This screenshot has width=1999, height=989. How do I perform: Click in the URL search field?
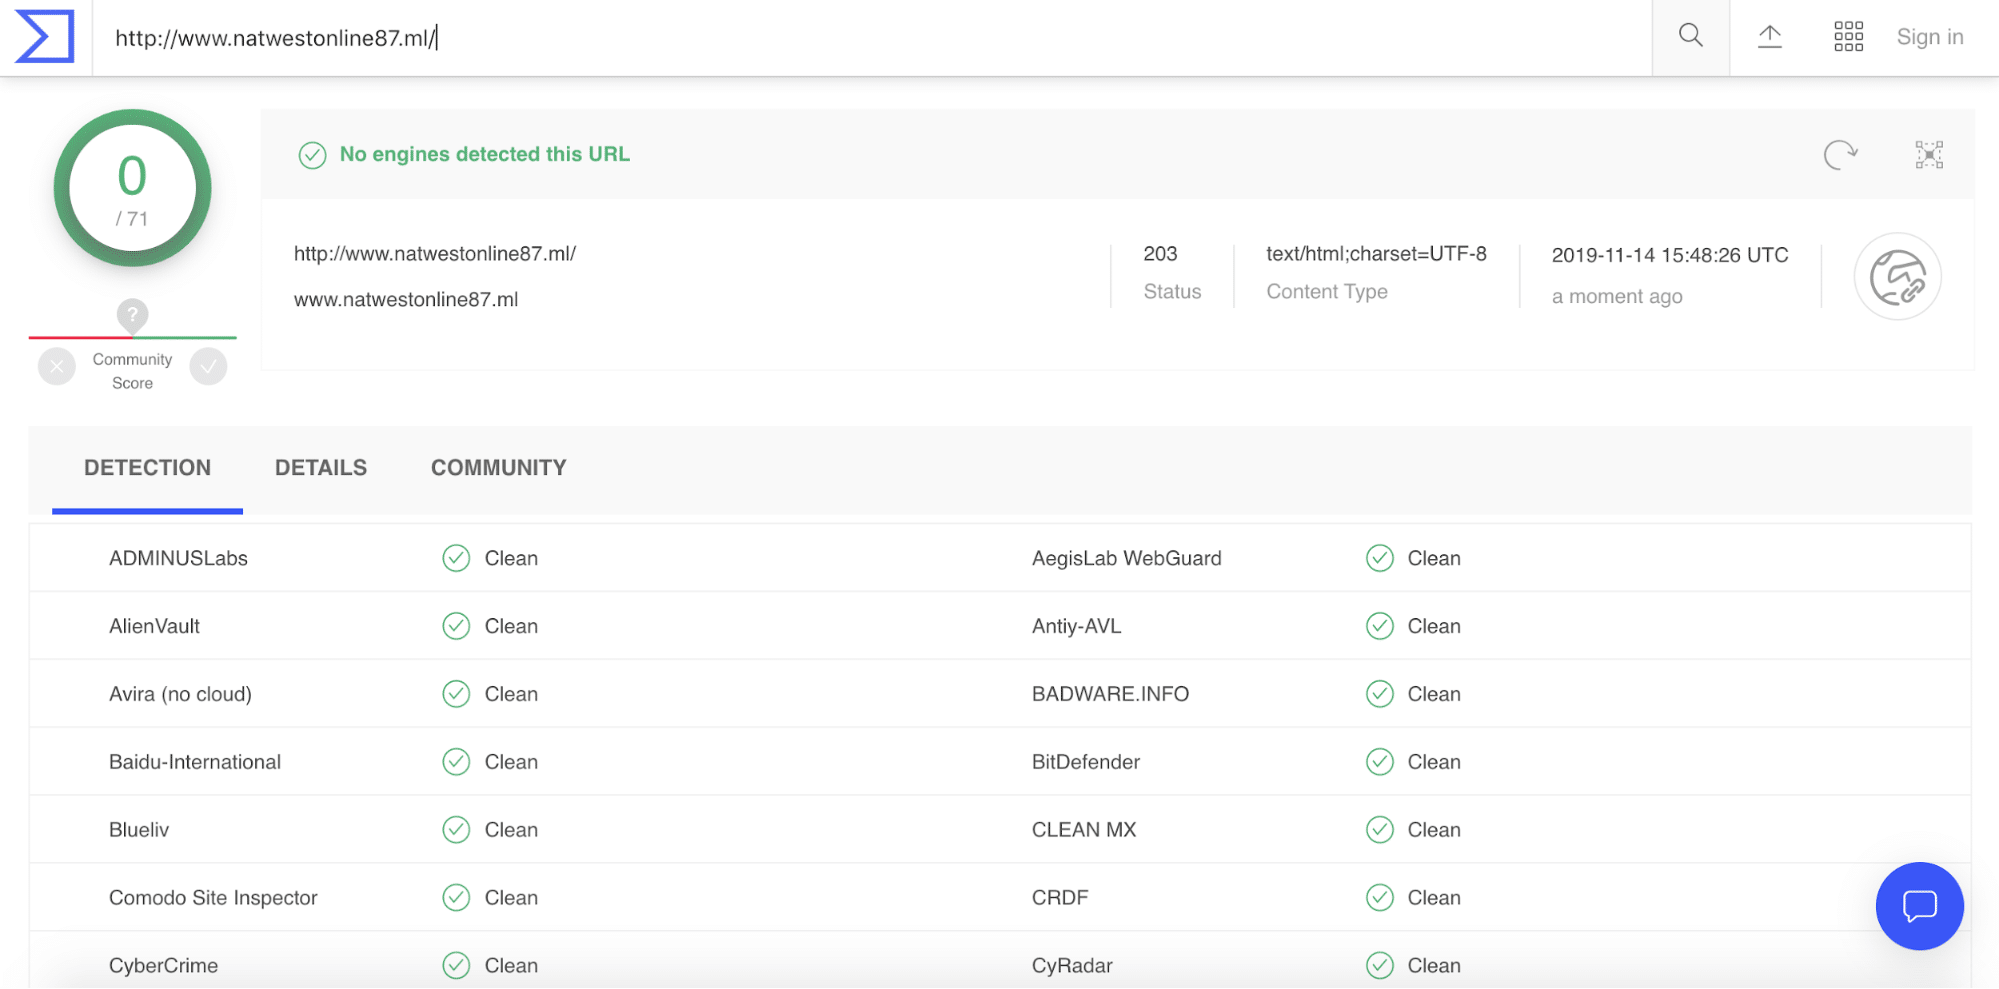pos(870,38)
